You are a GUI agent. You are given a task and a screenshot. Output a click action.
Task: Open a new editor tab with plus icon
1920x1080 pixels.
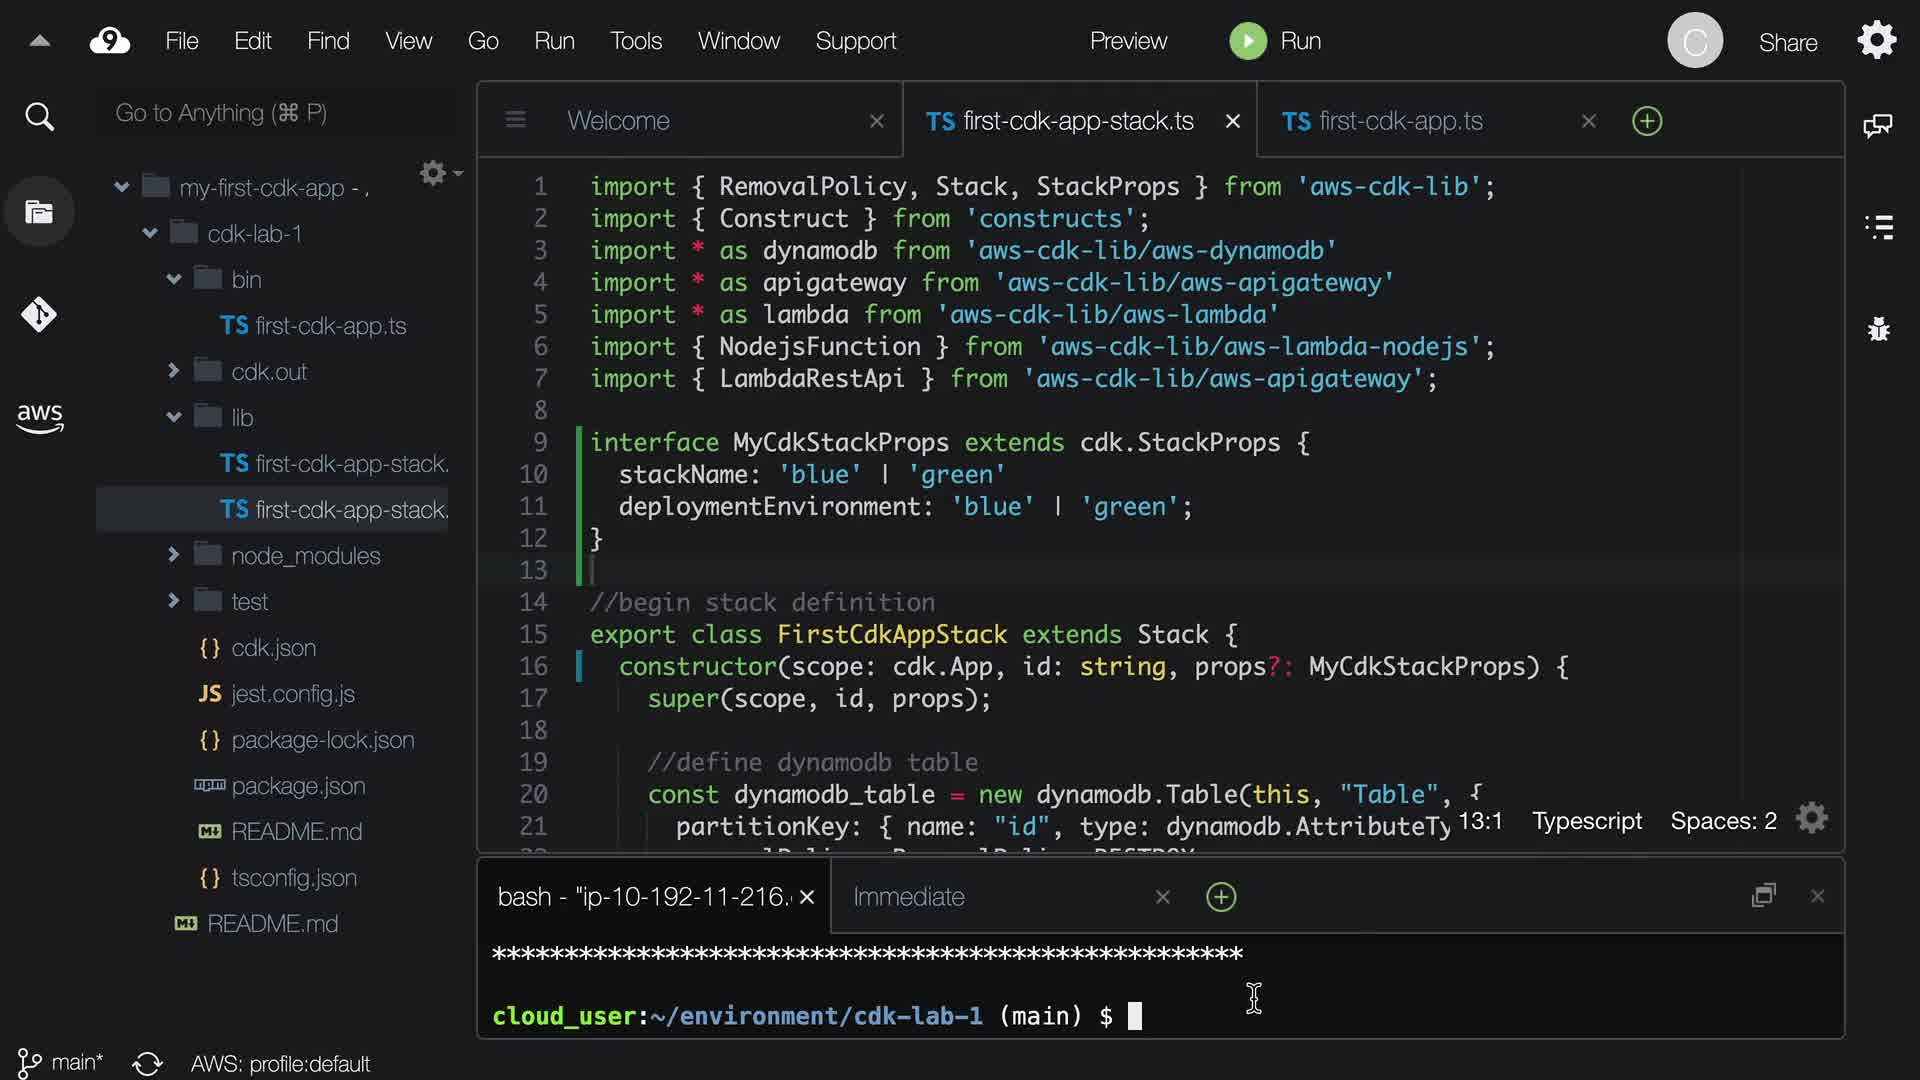[x=1646, y=121]
